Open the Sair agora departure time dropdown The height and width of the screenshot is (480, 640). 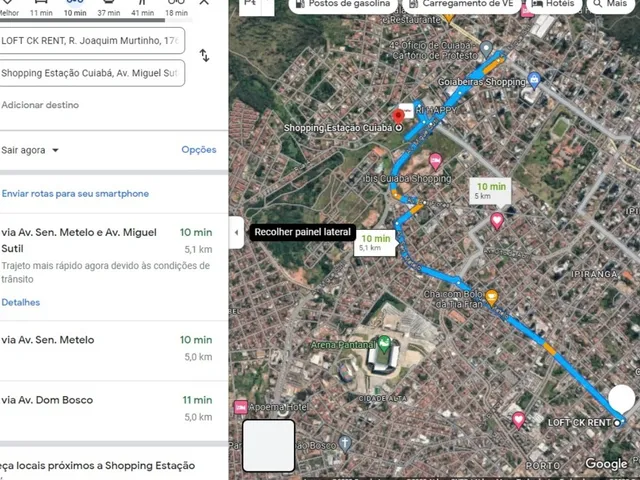30,150
